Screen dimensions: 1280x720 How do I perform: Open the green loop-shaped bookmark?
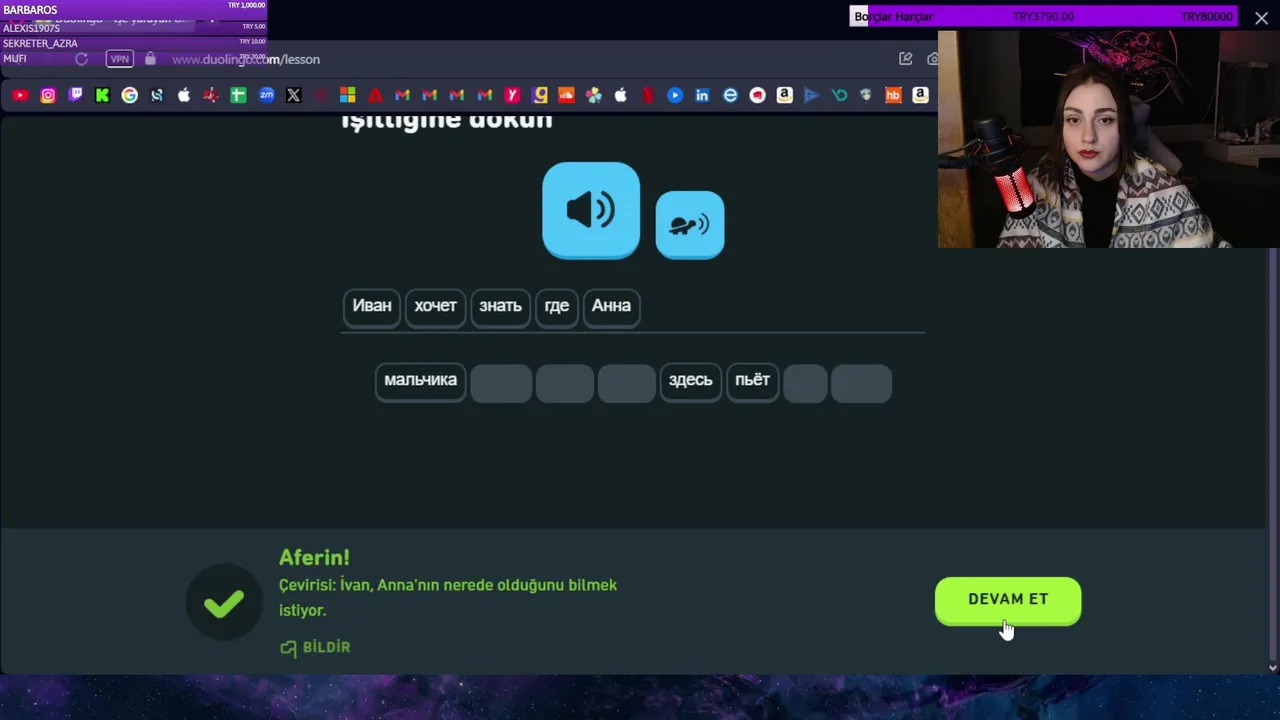pos(839,95)
